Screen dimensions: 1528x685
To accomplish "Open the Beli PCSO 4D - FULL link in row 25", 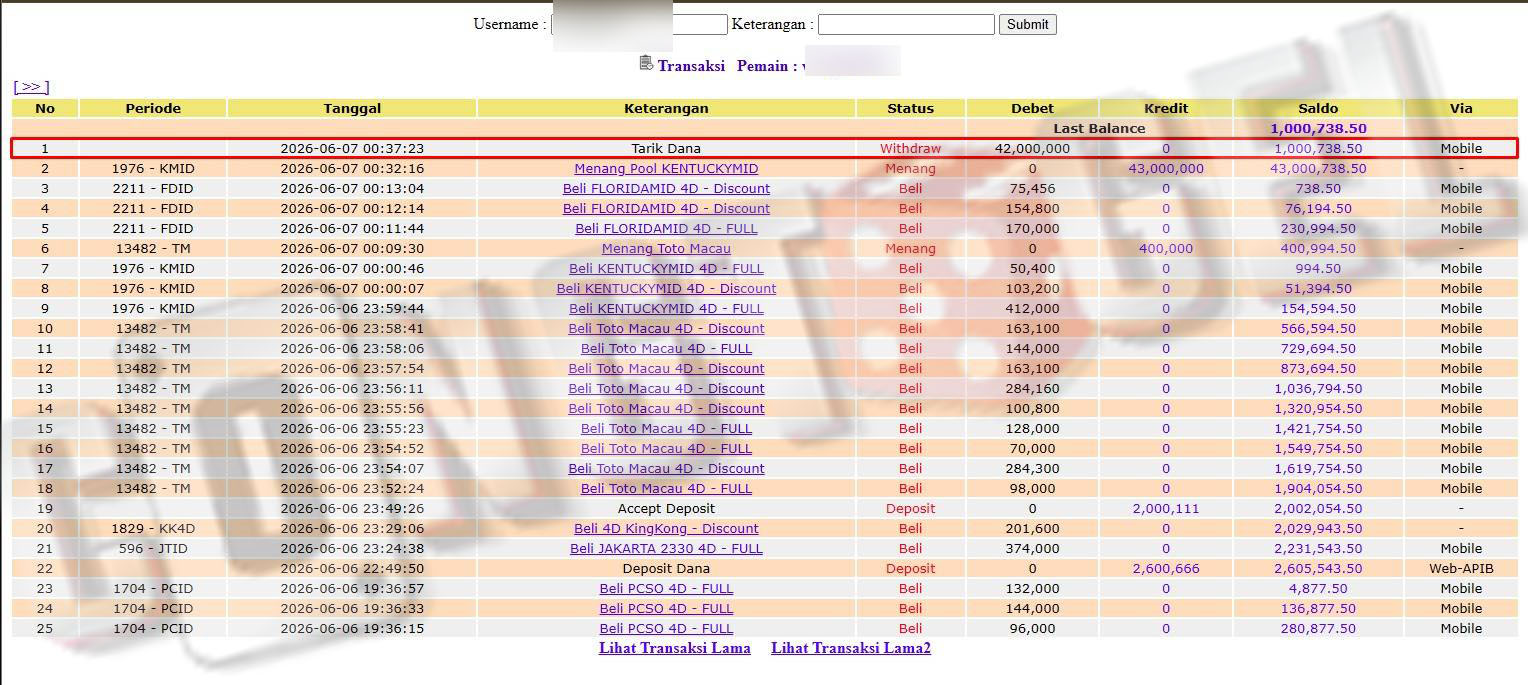I will 666,628.
